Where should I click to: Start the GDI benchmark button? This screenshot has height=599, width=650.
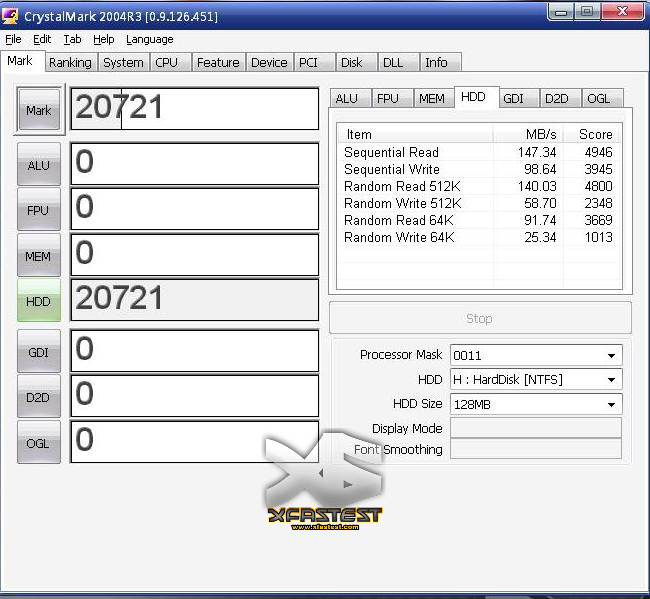tap(39, 352)
